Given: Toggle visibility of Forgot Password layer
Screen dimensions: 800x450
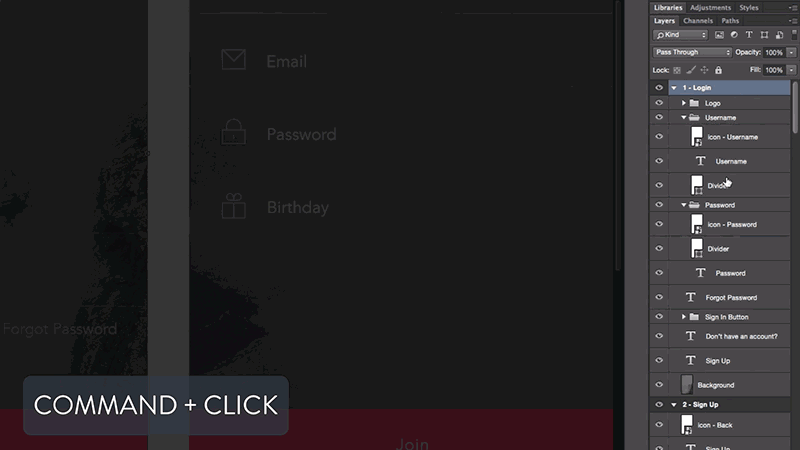Looking at the screenshot, I should pyautogui.click(x=659, y=297).
